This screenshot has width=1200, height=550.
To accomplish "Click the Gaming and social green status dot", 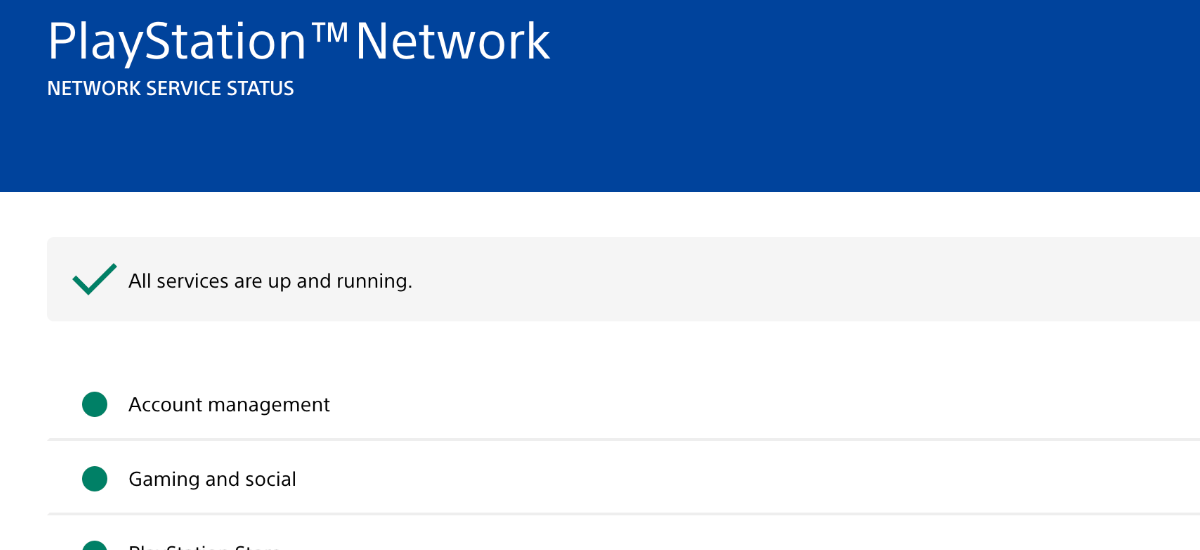I will tap(94, 480).
